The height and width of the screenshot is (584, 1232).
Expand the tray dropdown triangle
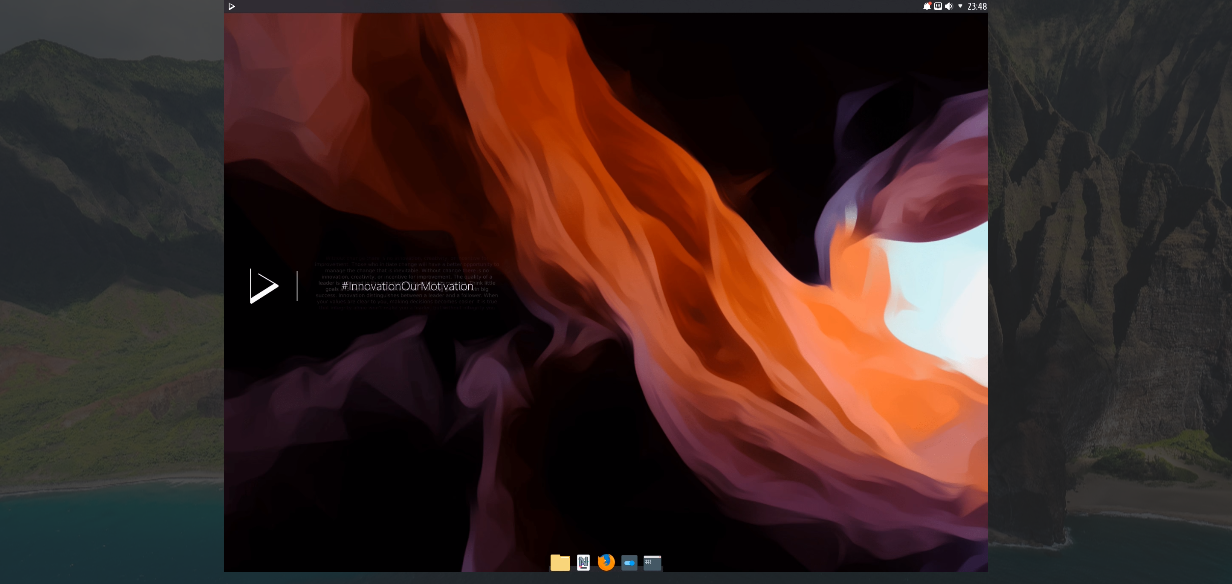click(960, 6)
